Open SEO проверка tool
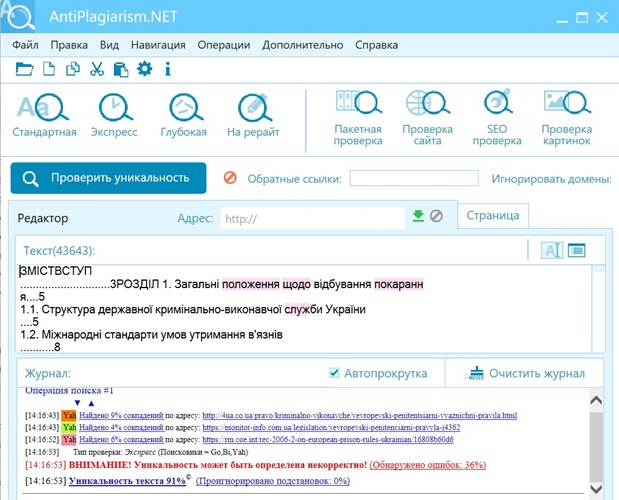 (497, 118)
